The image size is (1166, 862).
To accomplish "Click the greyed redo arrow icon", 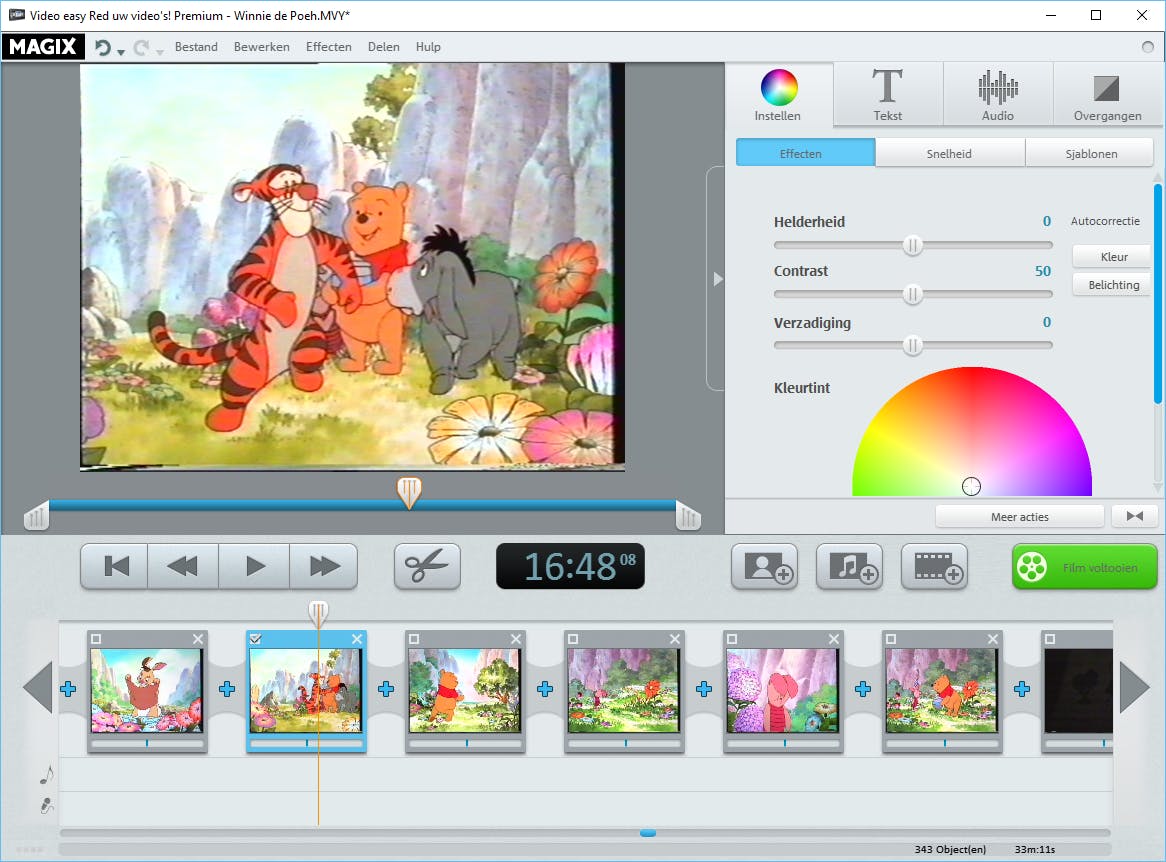I will [x=141, y=48].
